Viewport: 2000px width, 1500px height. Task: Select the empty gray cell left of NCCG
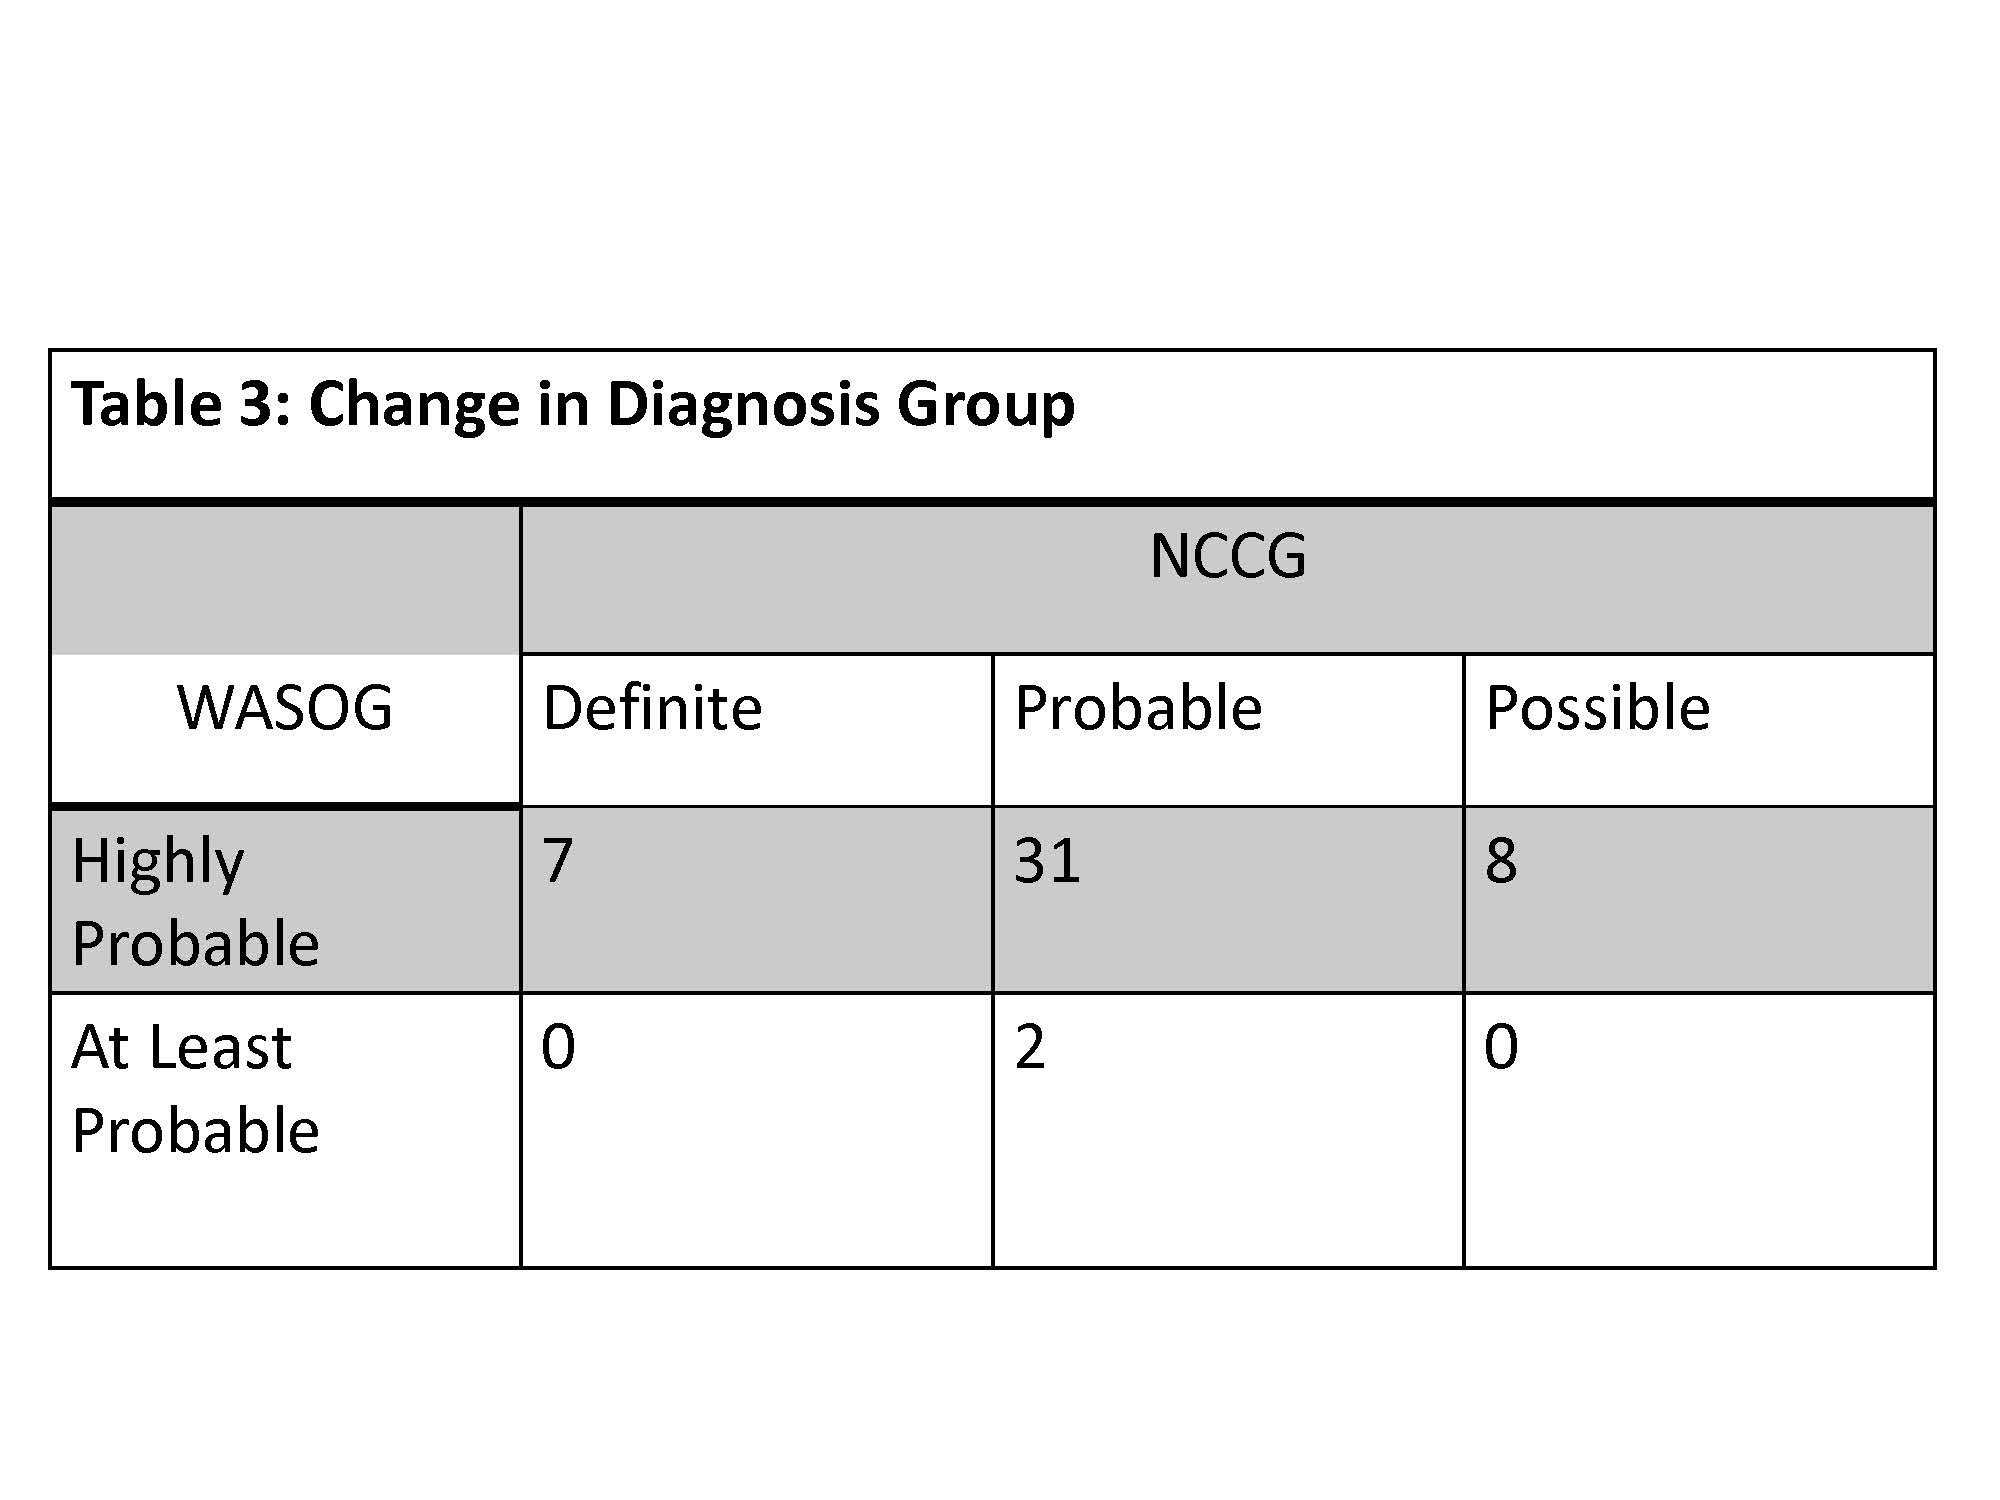click(x=285, y=580)
